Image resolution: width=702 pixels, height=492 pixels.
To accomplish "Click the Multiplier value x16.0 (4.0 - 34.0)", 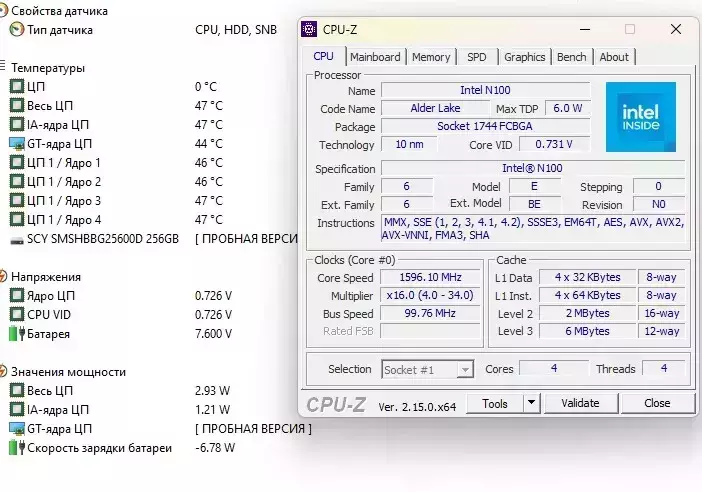I will 430,295.
